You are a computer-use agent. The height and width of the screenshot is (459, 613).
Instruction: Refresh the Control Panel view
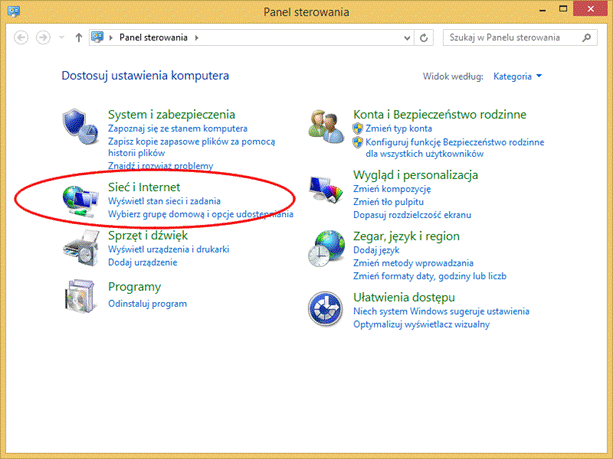(x=424, y=38)
